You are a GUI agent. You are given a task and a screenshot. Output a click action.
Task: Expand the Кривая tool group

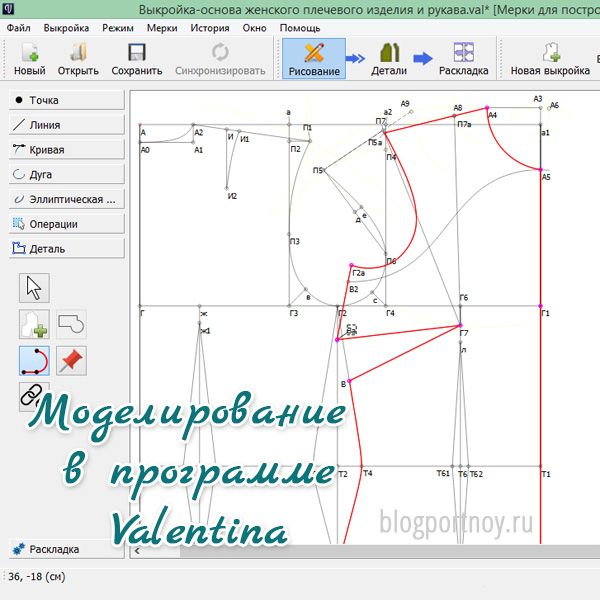pyautogui.click(x=67, y=150)
